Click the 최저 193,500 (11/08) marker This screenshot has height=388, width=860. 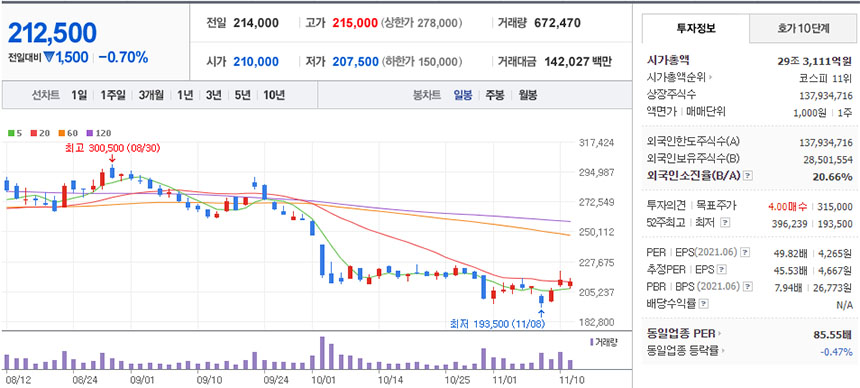click(497, 323)
